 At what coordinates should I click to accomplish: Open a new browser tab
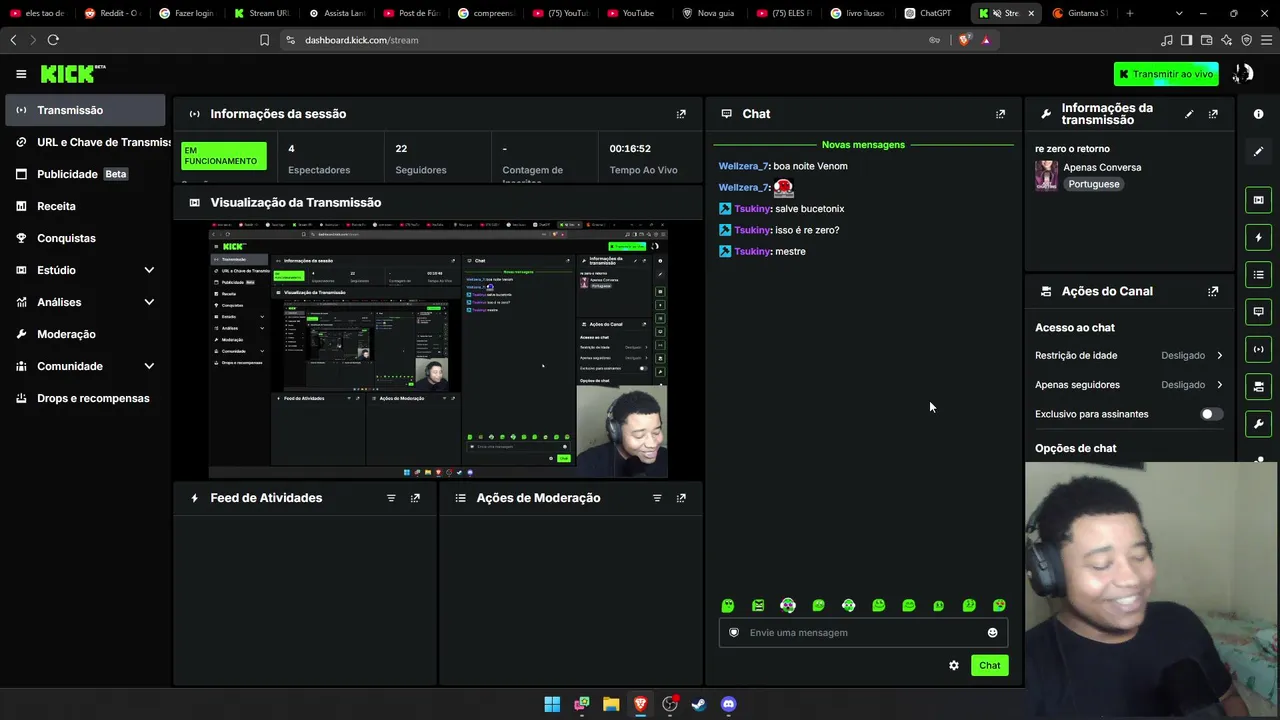[x=1130, y=13]
